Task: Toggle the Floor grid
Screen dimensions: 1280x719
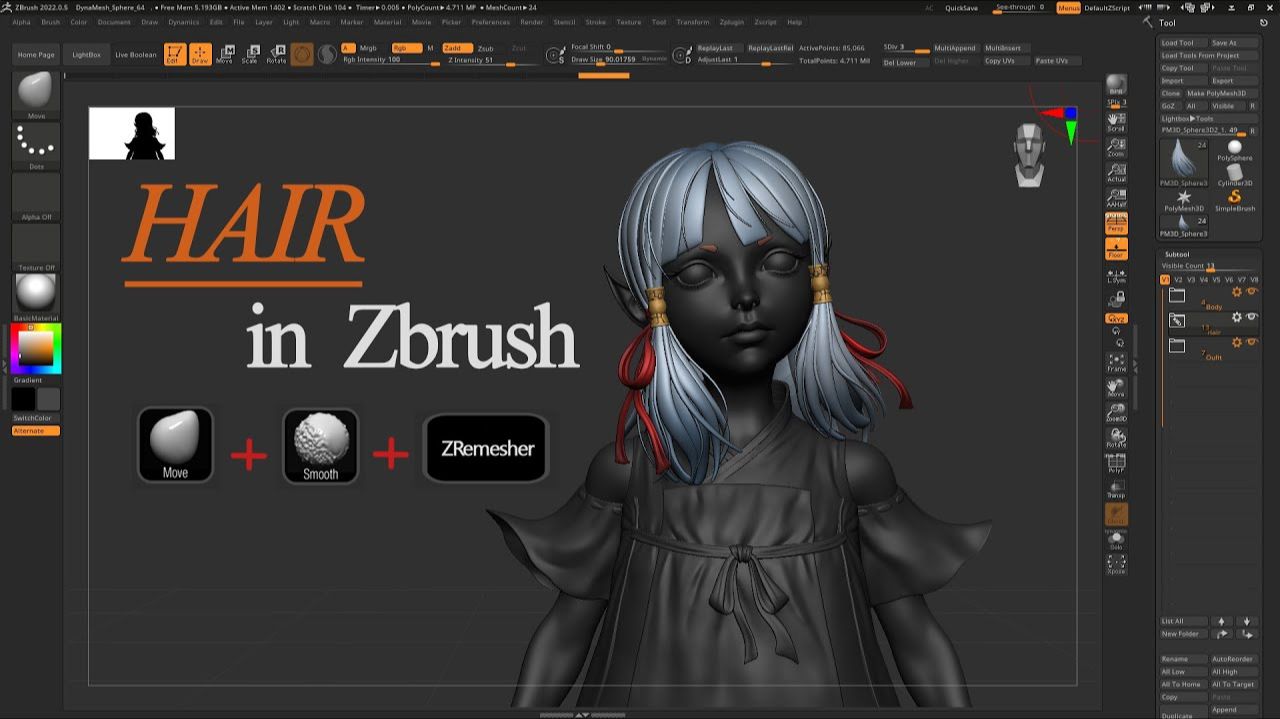Action: point(1116,248)
